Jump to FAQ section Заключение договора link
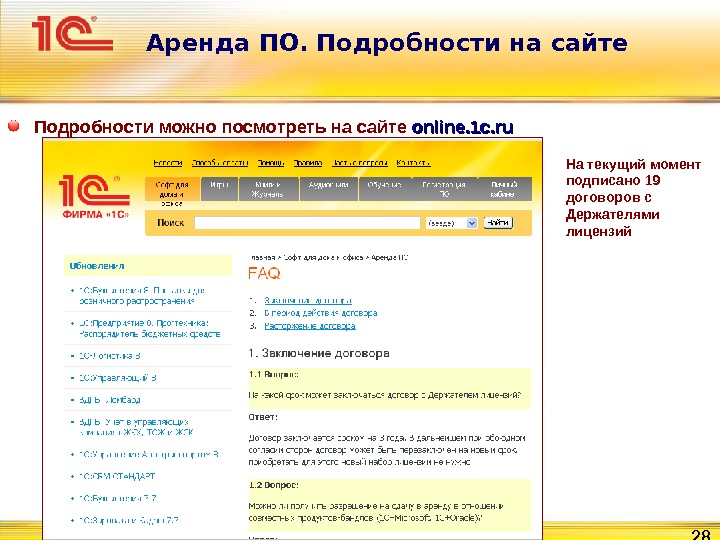Image resolution: width=720 pixels, height=540 pixels. (x=308, y=300)
